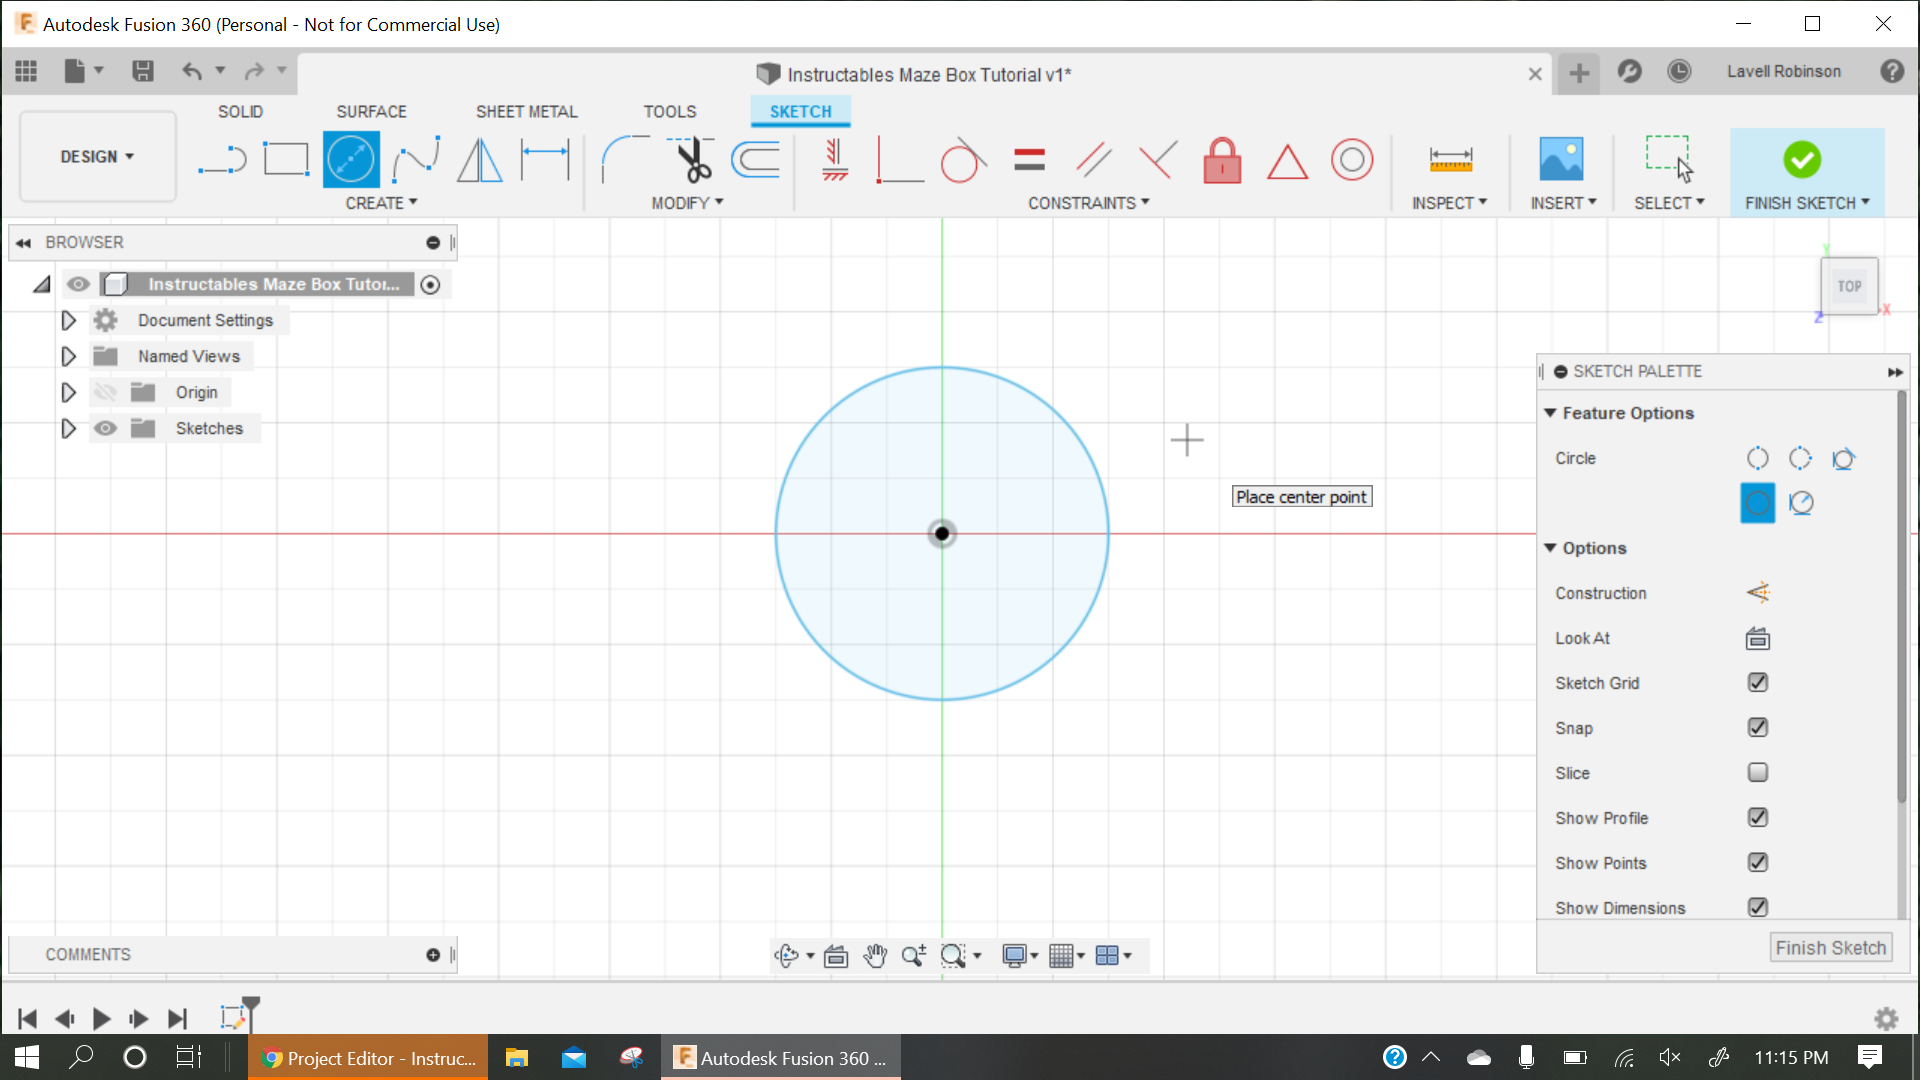Toggle Construction line mode

click(x=1758, y=593)
